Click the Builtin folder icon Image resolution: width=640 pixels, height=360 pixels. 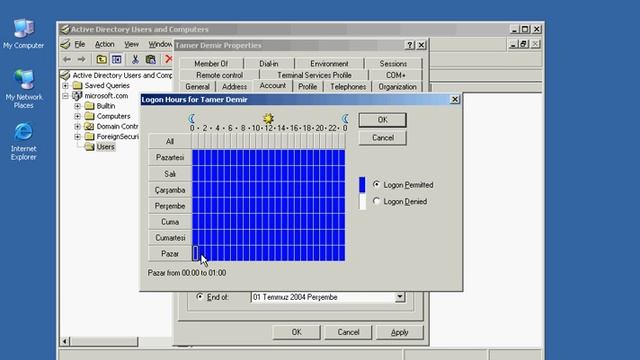coord(89,106)
